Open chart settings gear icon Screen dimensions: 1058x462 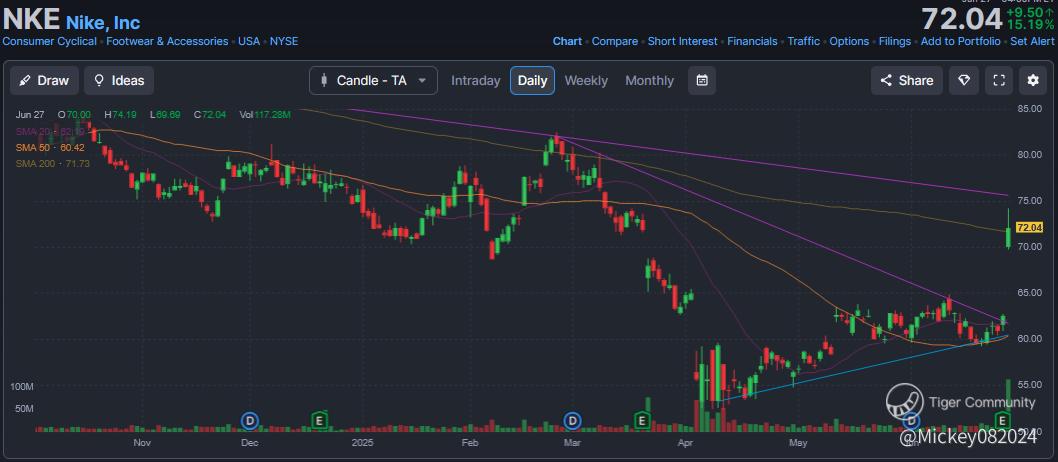click(1032, 80)
